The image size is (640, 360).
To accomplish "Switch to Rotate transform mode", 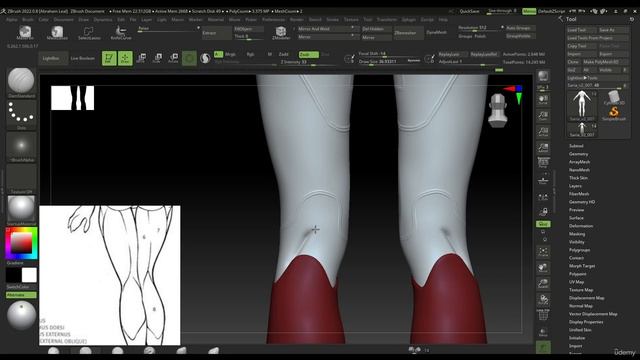I will coord(173,58).
